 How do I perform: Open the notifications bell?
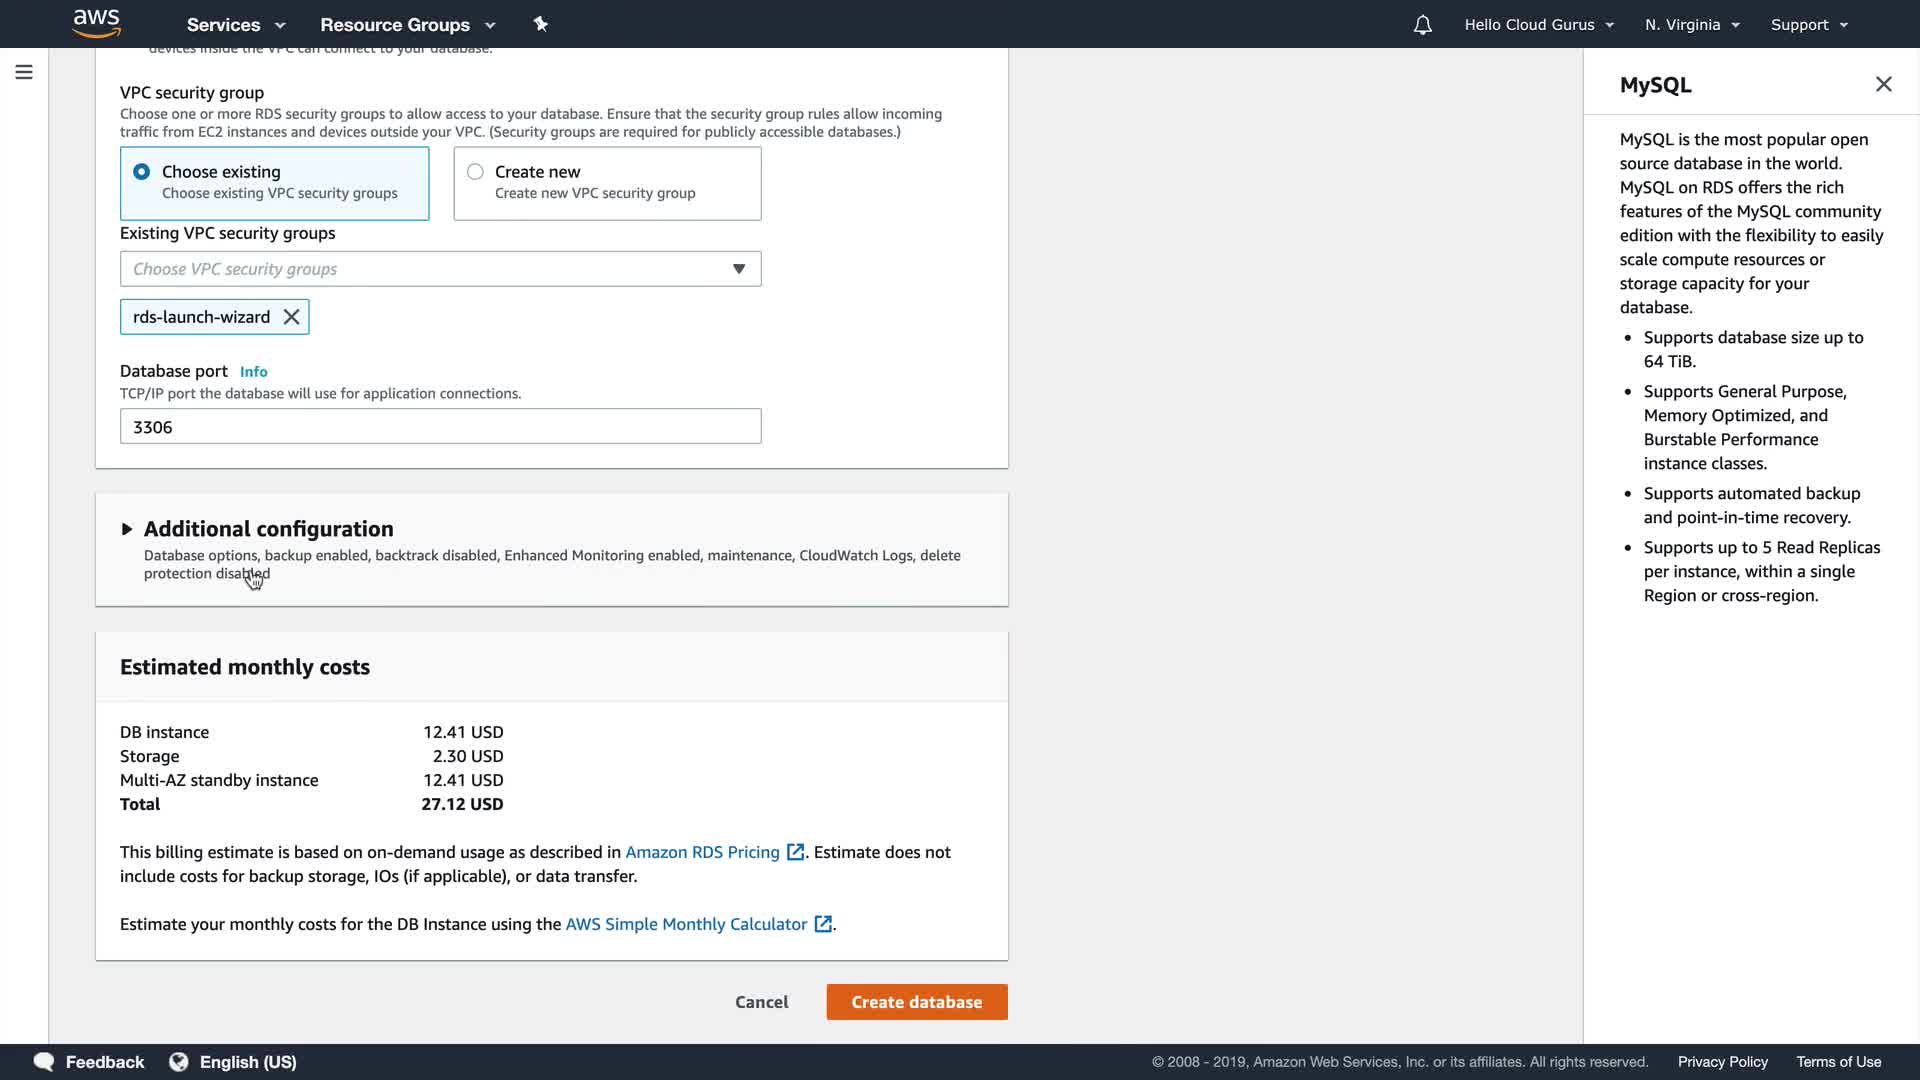1422,25
